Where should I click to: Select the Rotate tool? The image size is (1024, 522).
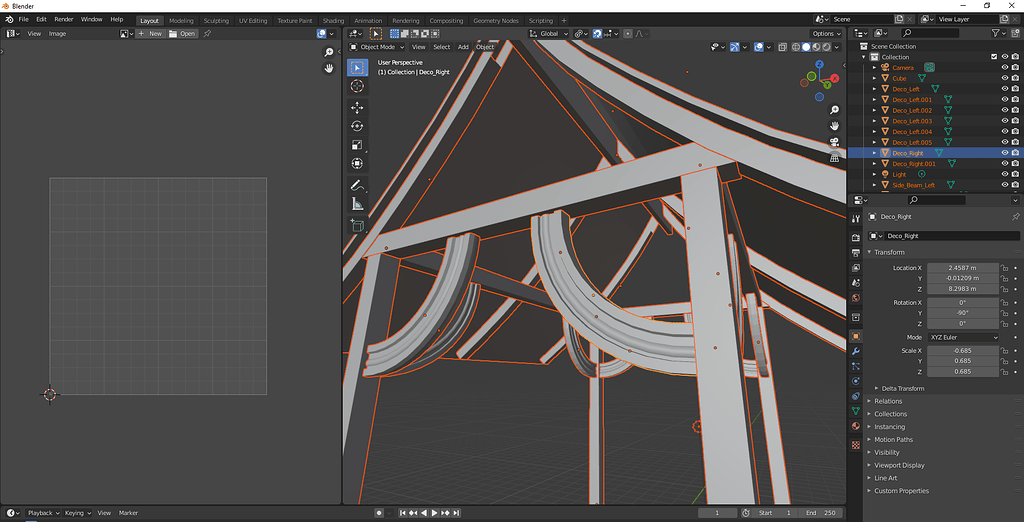357,126
